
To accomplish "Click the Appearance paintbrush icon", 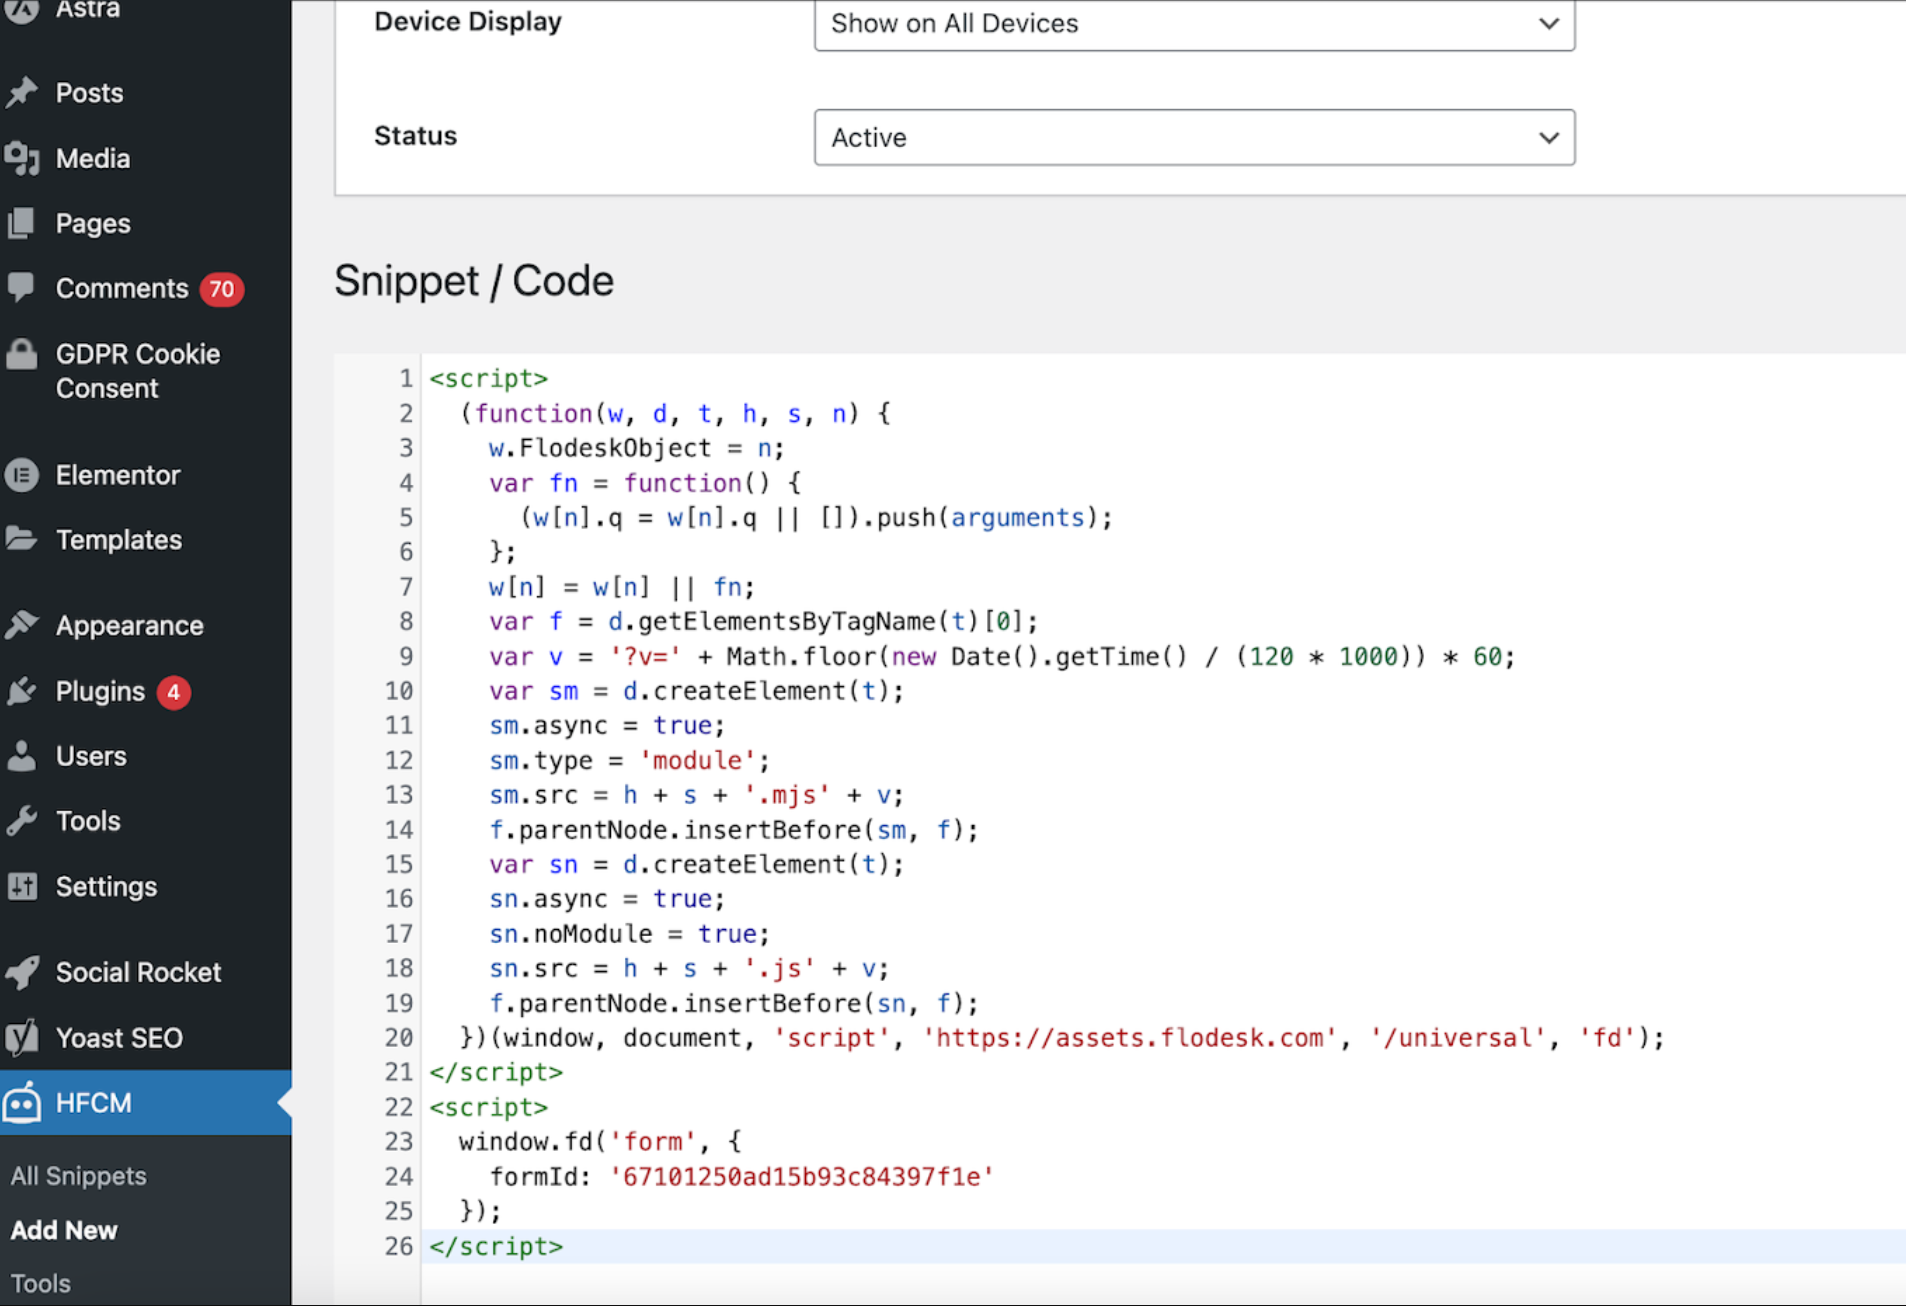I will (x=22, y=625).
